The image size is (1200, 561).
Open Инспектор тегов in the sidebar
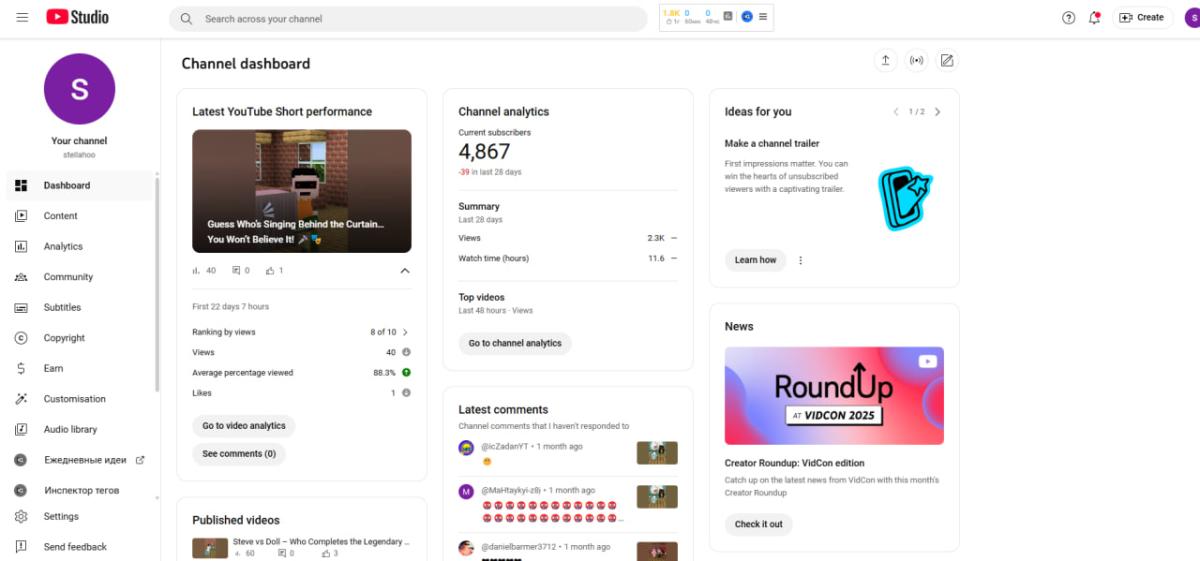(82, 490)
